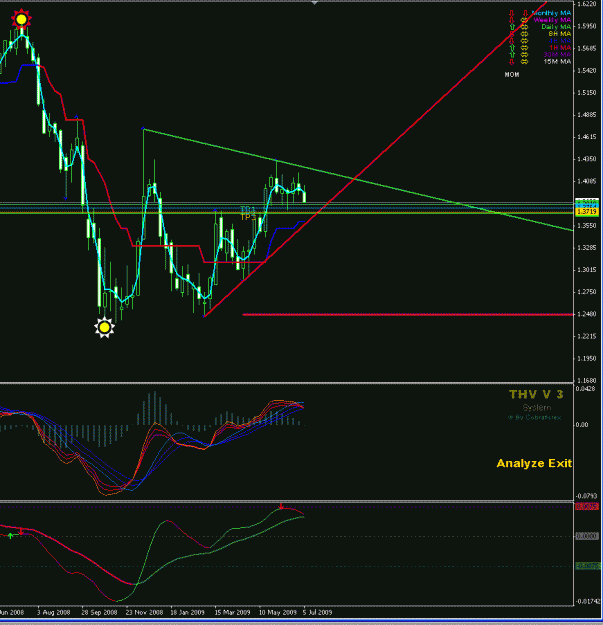
Task: Click the white sun swing-low marker
Action: 104,327
